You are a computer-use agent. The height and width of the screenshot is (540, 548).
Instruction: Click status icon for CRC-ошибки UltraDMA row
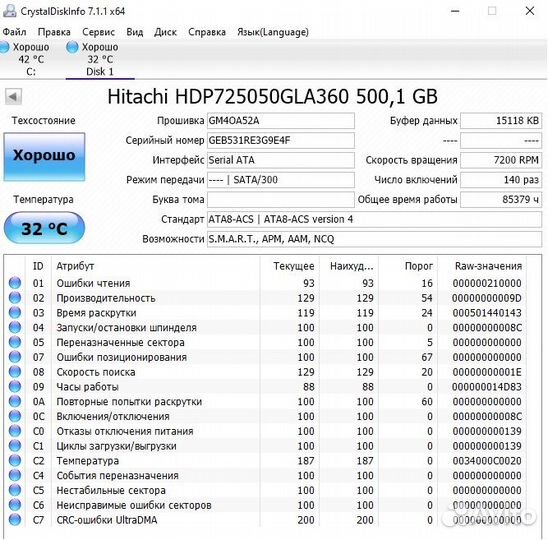click(x=15, y=519)
